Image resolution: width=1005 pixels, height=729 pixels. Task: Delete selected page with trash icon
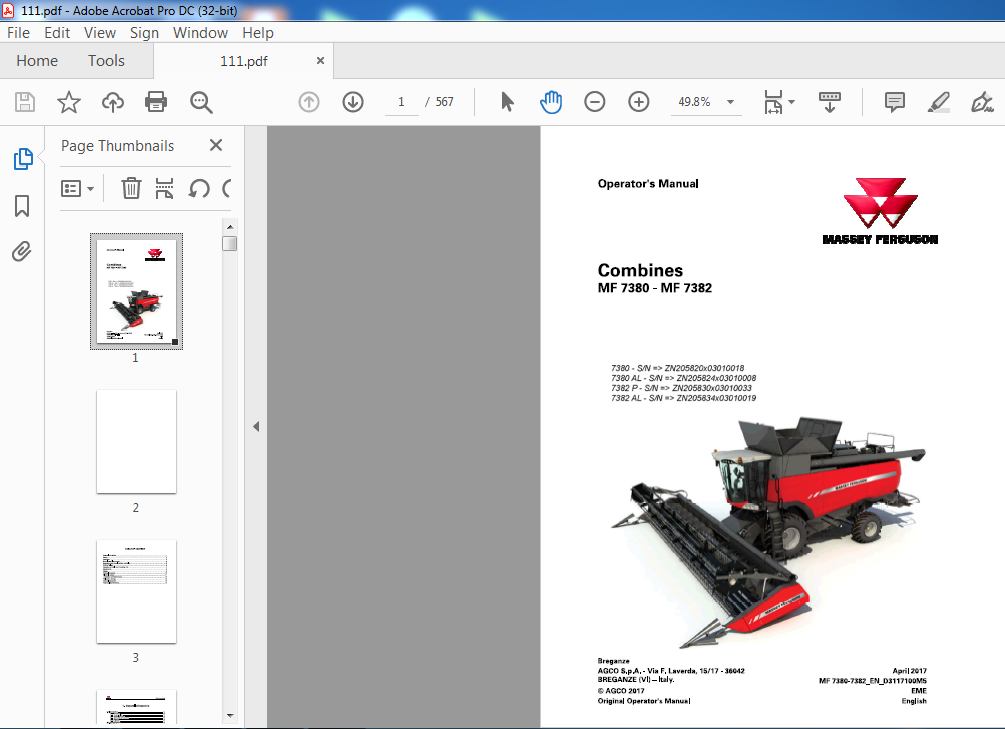tap(131, 189)
